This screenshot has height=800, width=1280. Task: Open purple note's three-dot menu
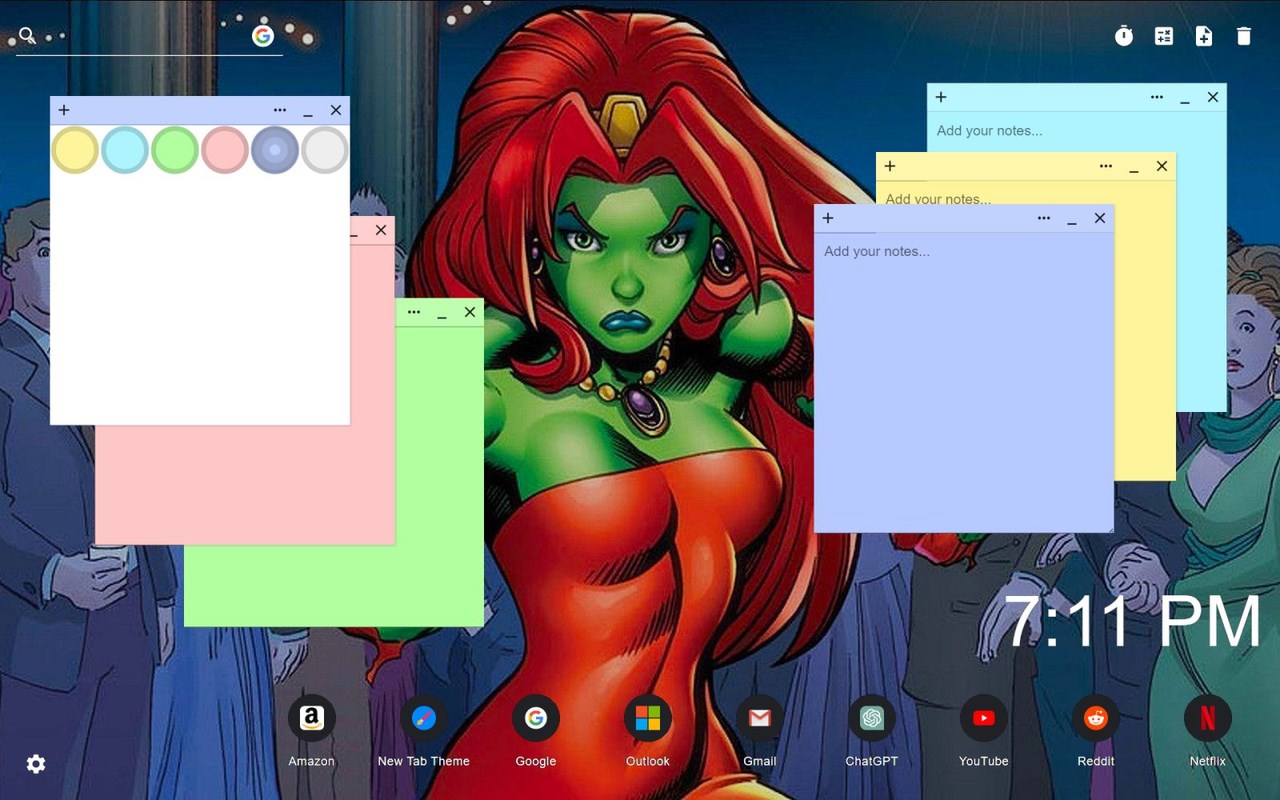[1044, 218]
